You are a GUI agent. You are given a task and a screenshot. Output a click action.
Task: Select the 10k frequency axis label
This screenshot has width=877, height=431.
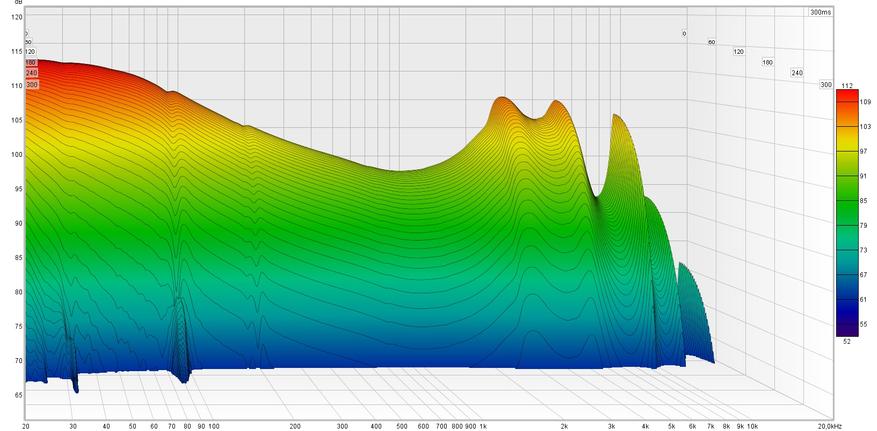click(x=752, y=425)
